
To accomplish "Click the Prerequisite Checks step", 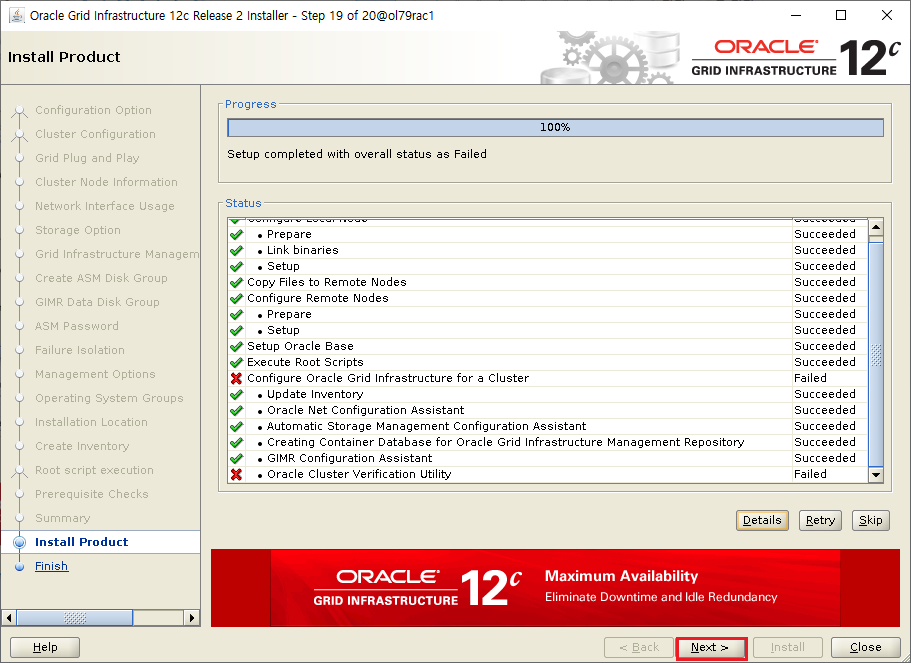I will (92, 494).
